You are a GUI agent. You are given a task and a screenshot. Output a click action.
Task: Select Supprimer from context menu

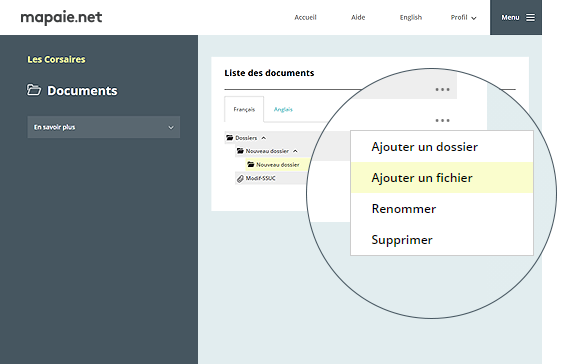click(x=442, y=240)
